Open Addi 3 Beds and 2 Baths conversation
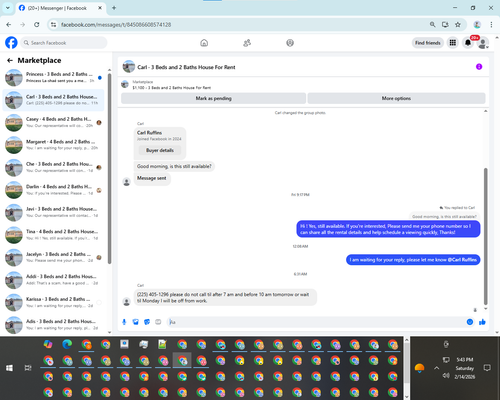This screenshot has width=500, height=400. tap(53, 280)
